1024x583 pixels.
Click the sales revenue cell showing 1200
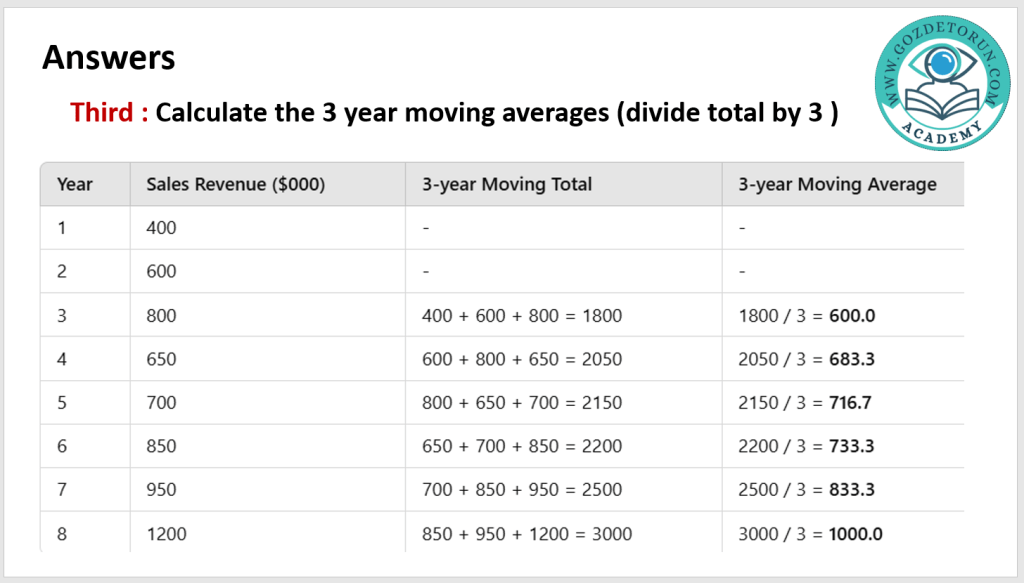pyautogui.click(x=166, y=533)
